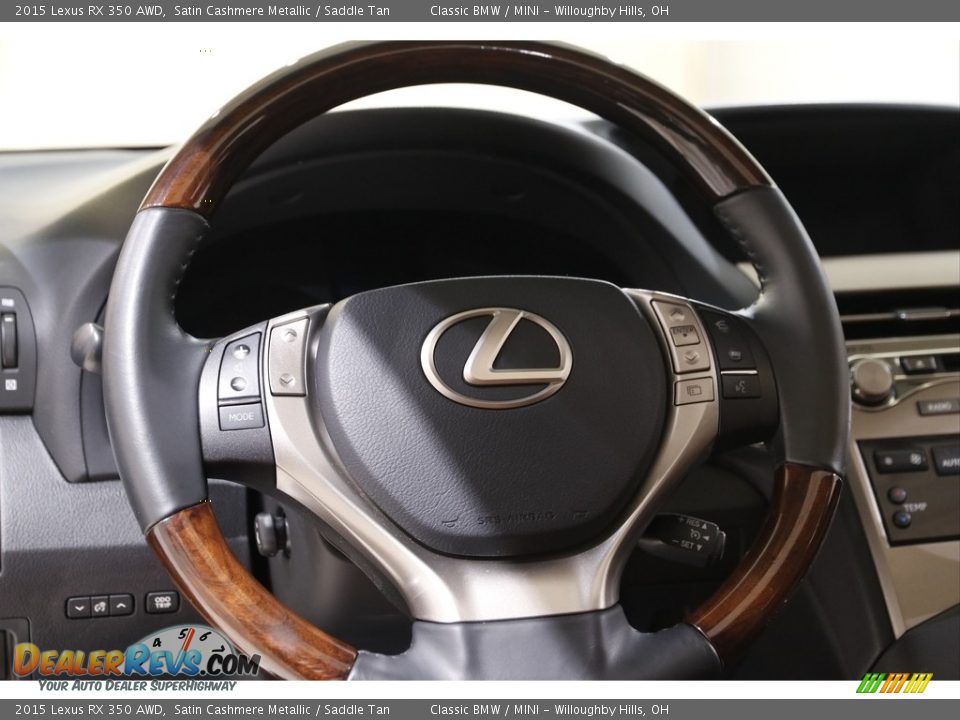The image size is (960, 720).
Task: Tap the display/back button on right spoke
Action: 694,391
